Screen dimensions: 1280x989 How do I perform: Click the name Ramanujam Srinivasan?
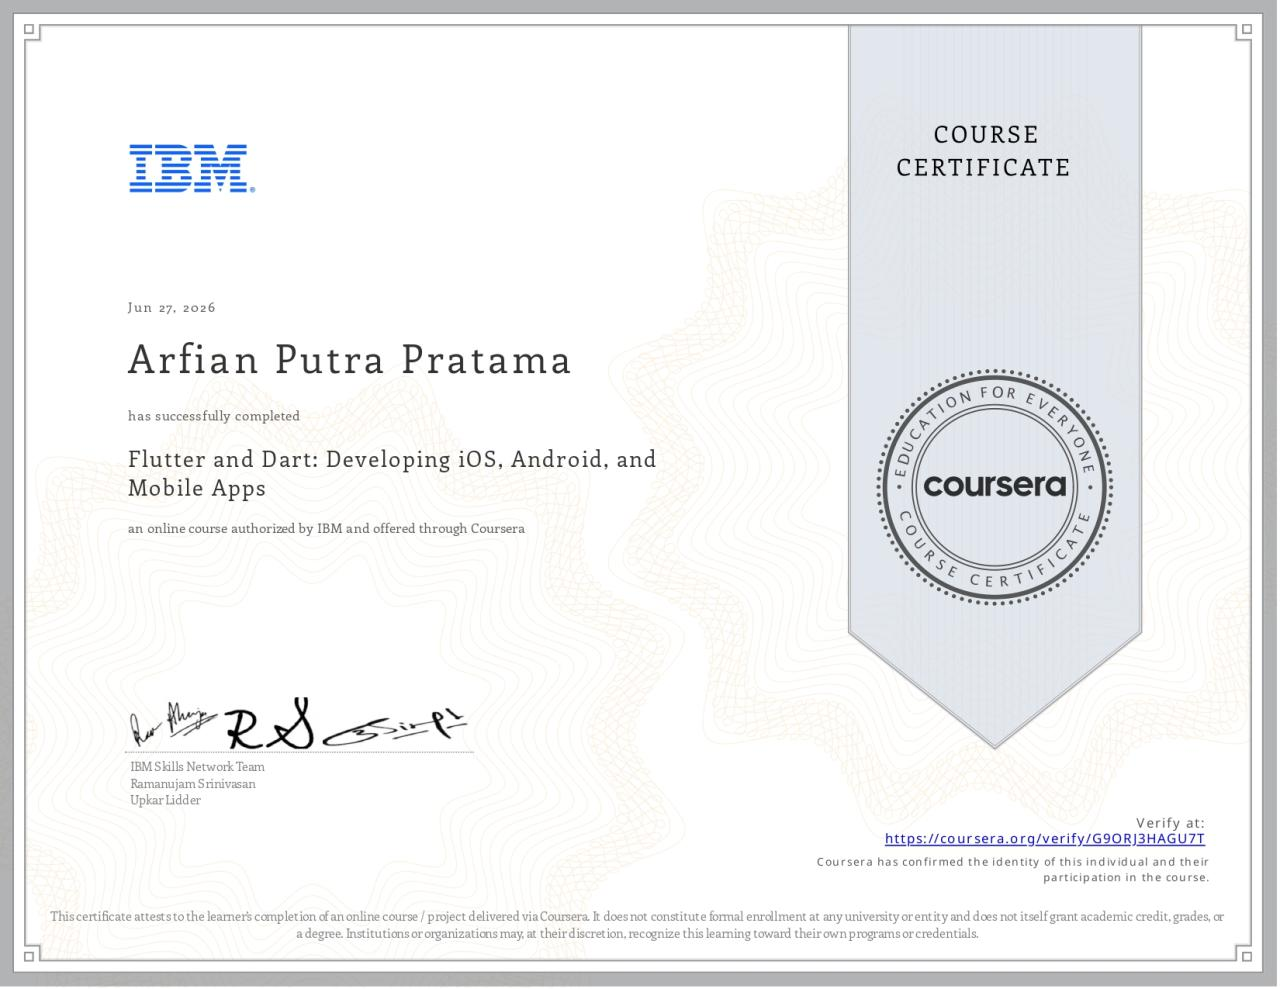(x=193, y=784)
